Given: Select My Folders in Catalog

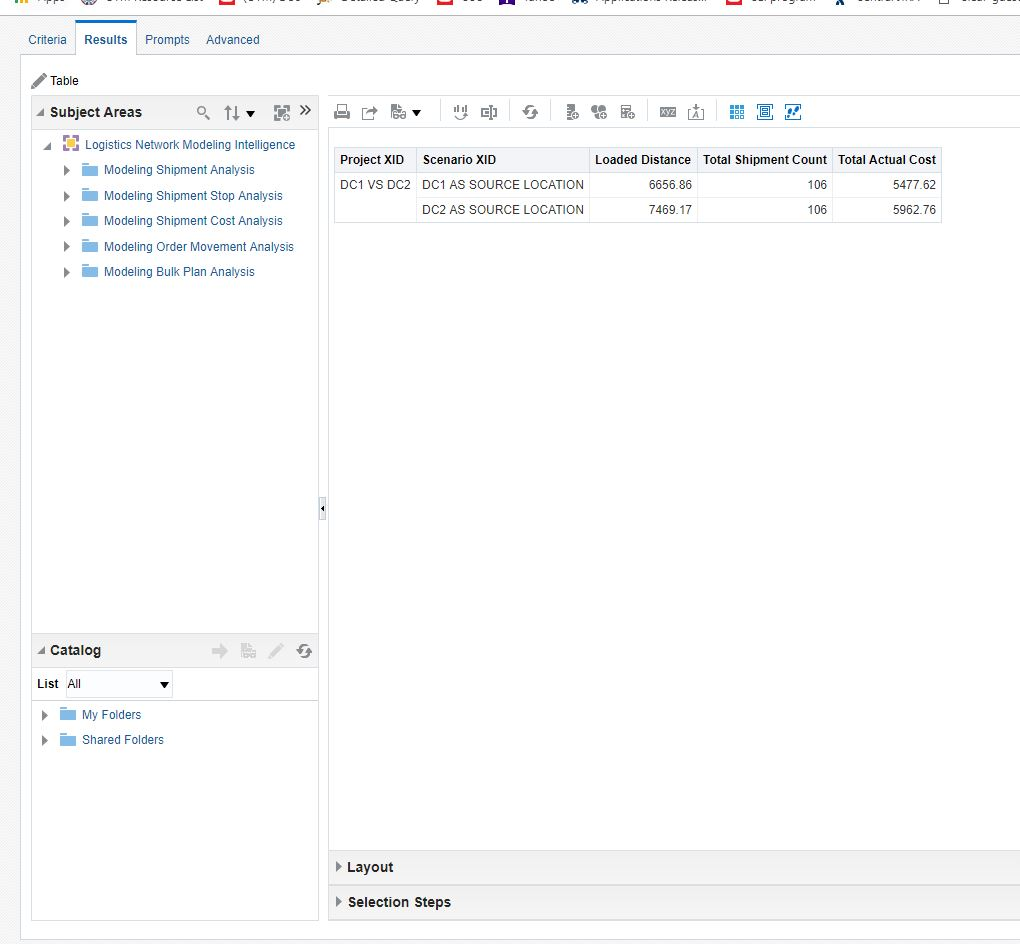Looking at the screenshot, I should pos(111,714).
